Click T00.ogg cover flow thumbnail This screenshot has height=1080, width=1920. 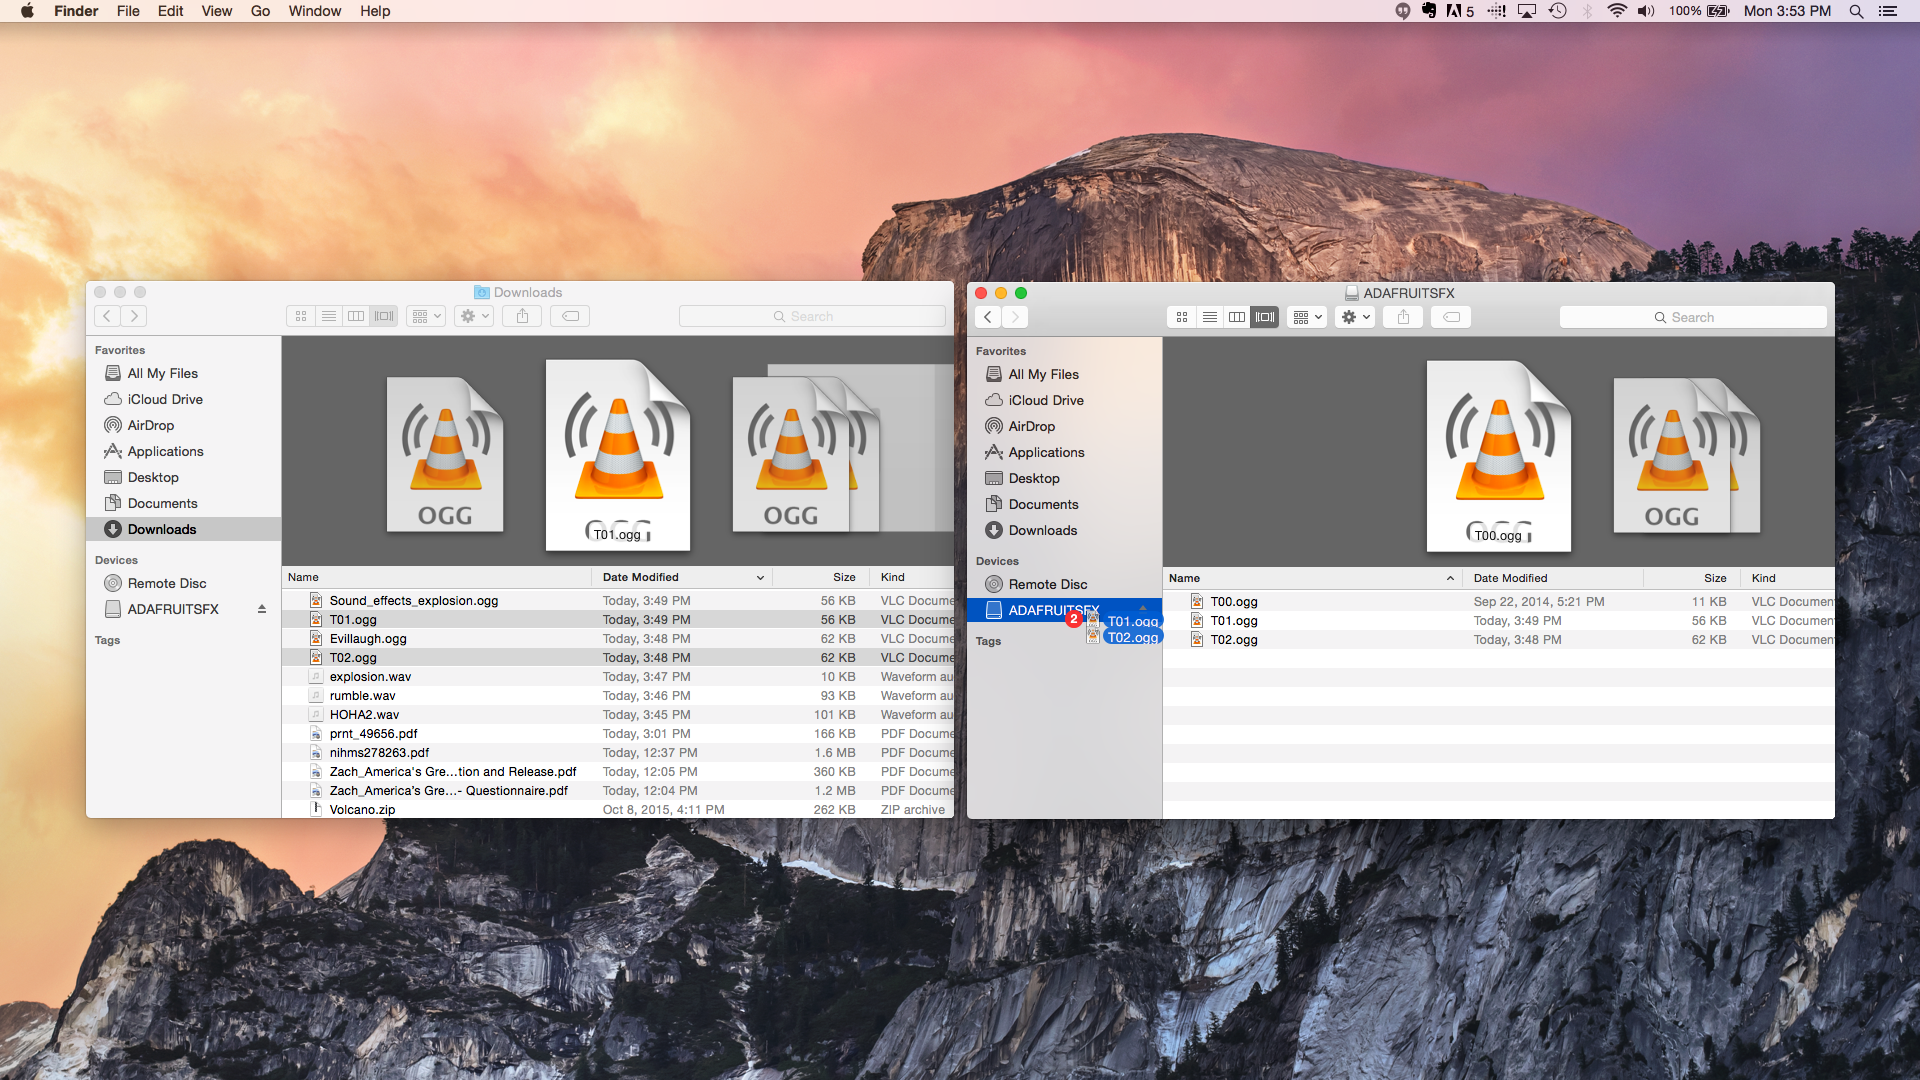point(1498,455)
